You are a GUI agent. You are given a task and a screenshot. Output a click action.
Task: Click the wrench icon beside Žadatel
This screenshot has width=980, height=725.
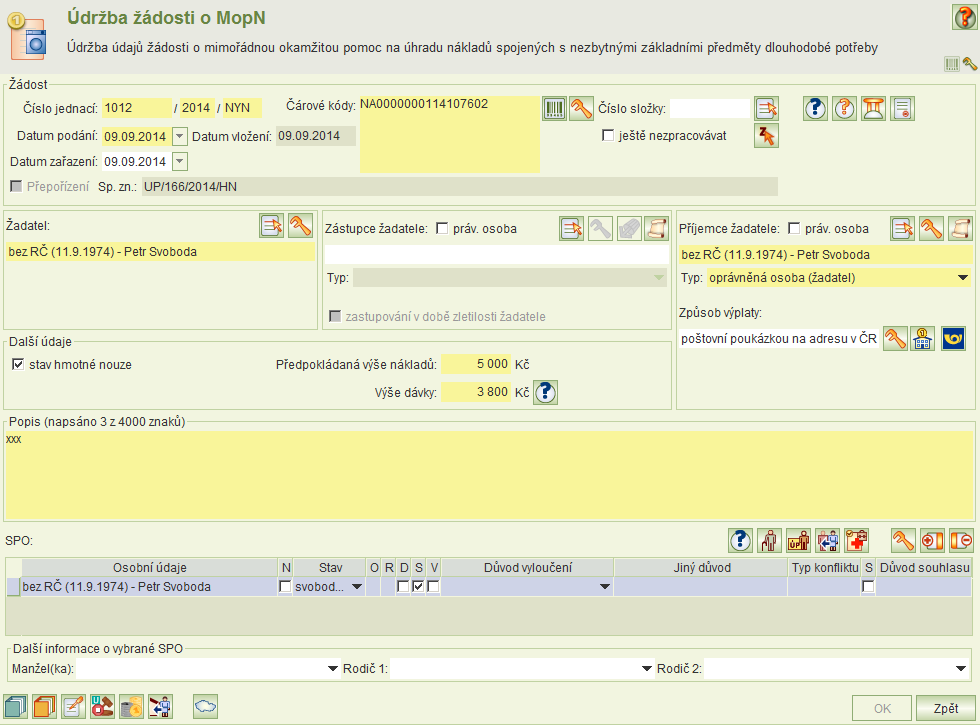click(x=300, y=226)
